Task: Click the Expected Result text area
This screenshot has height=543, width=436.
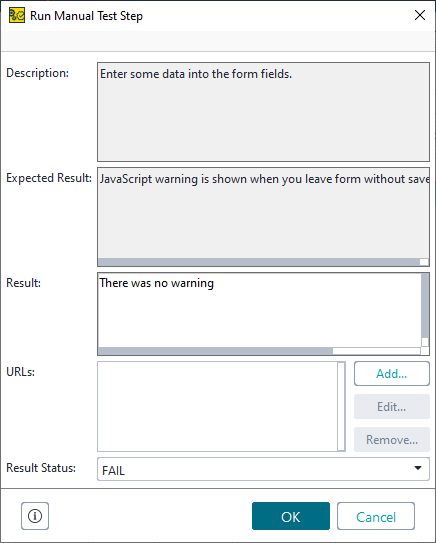Action: [263, 213]
